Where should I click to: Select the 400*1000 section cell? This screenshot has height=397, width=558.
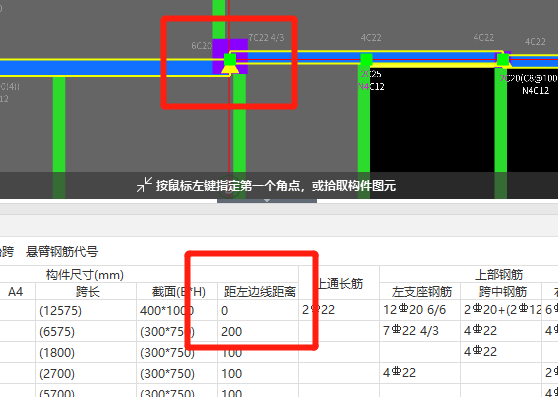[x=177, y=311]
